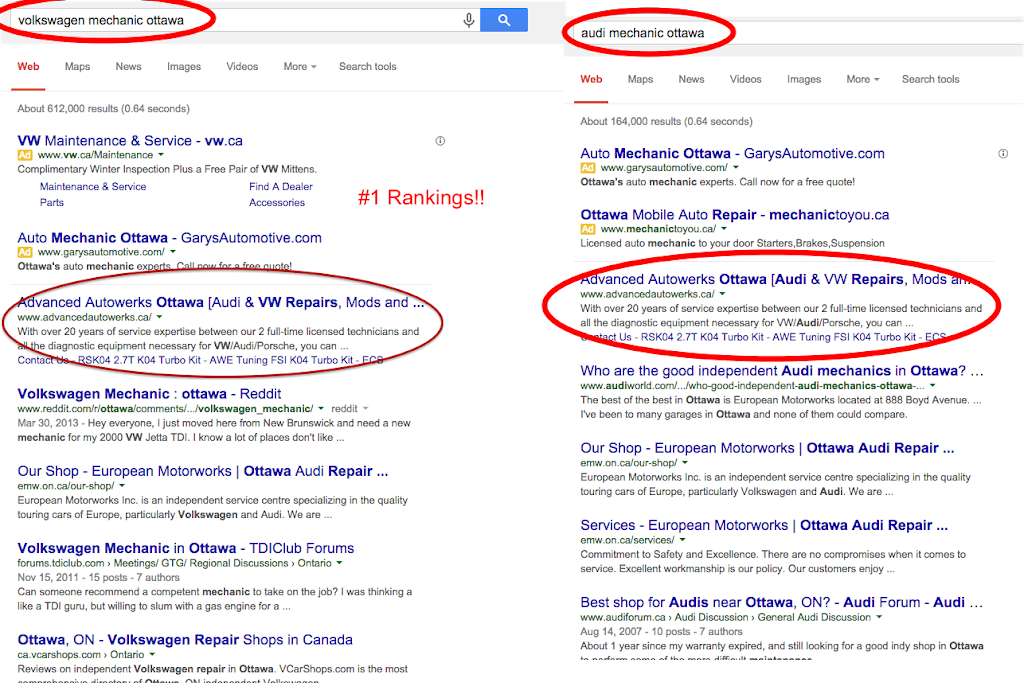This screenshot has width=1024, height=690.
Task: Expand arrow beside garysautomotive.com URL in Audi search
Action: [736, 168]
